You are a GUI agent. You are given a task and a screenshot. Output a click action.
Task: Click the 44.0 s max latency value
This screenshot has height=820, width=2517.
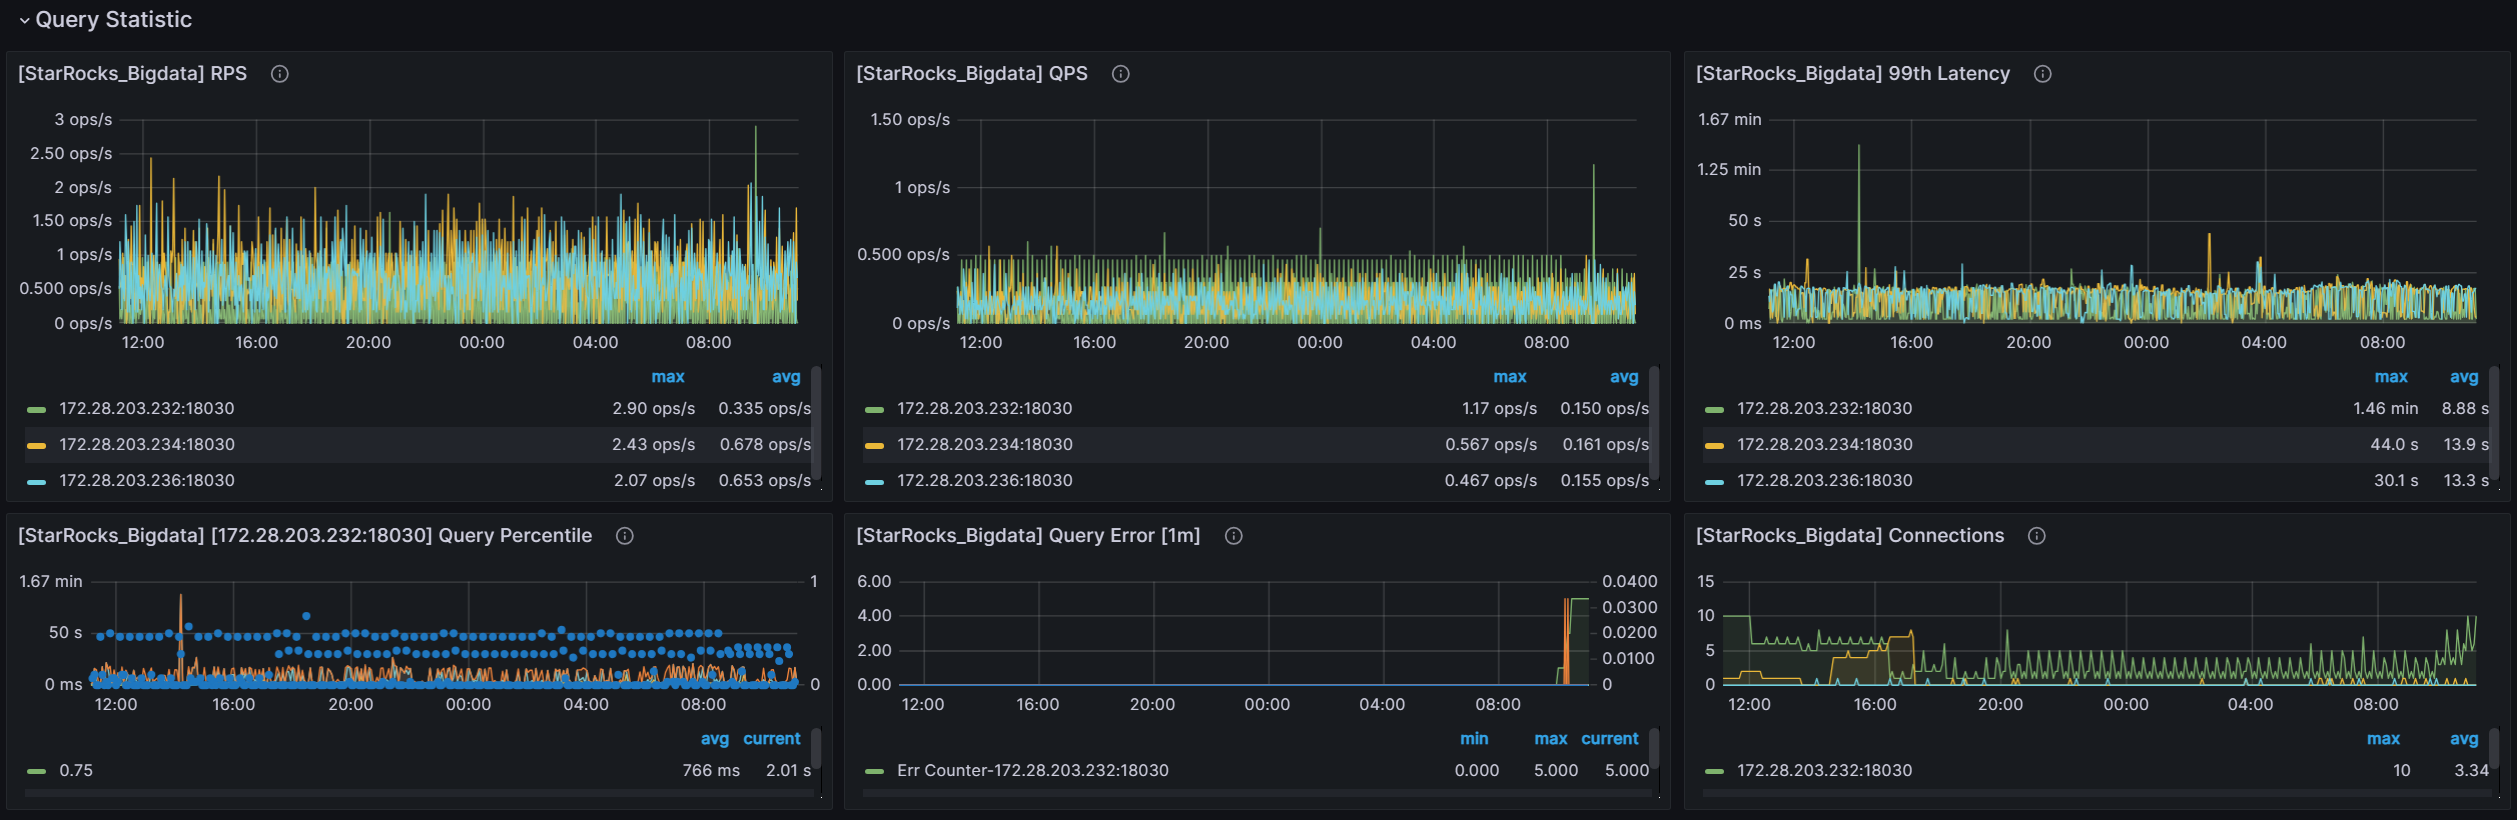click(2395, 445)
